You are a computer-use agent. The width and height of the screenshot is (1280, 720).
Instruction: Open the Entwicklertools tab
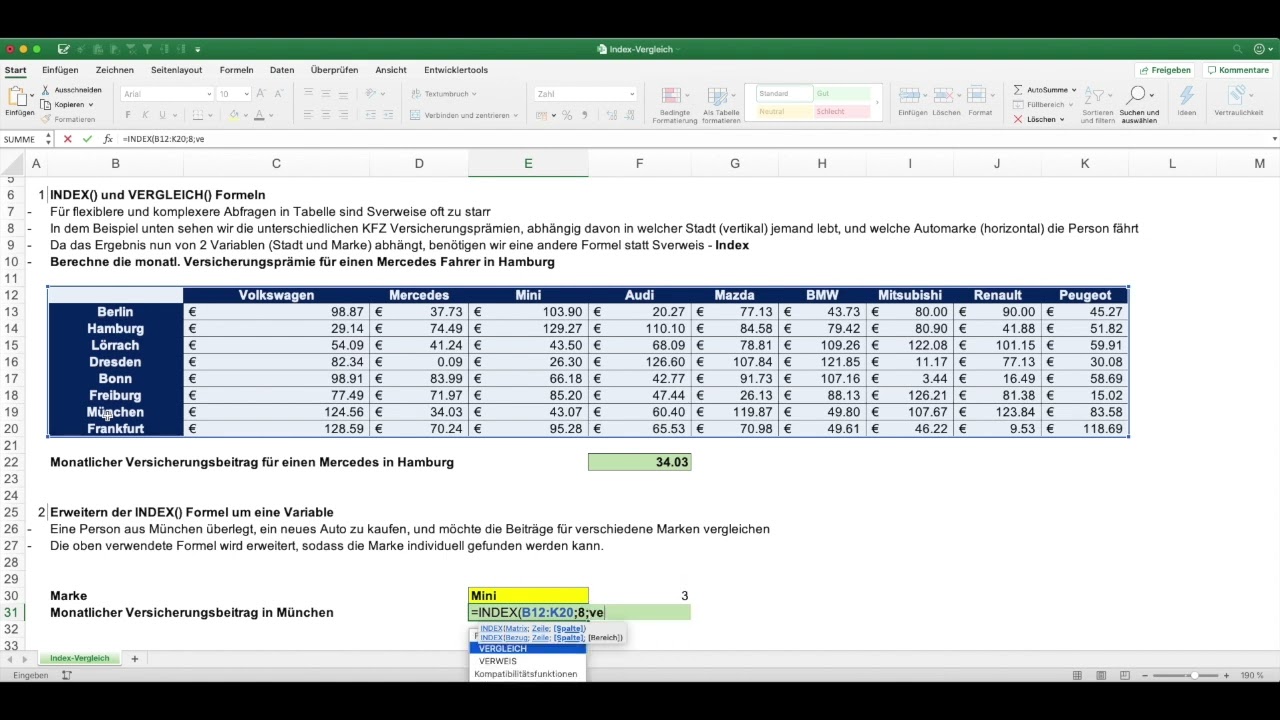tap(456, 70)
